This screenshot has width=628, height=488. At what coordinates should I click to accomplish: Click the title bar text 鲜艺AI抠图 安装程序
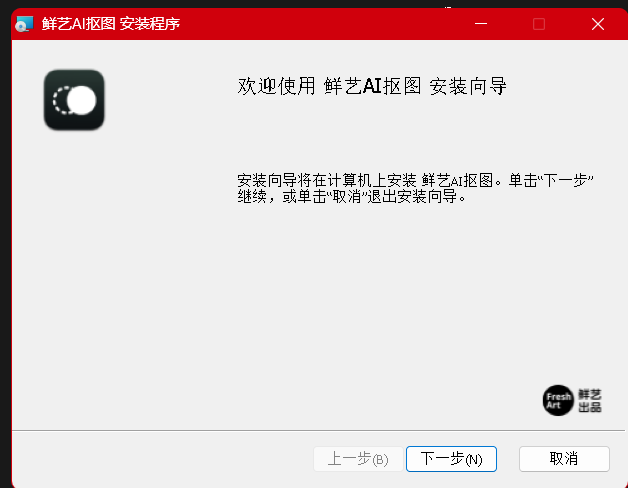coord(111,24)
